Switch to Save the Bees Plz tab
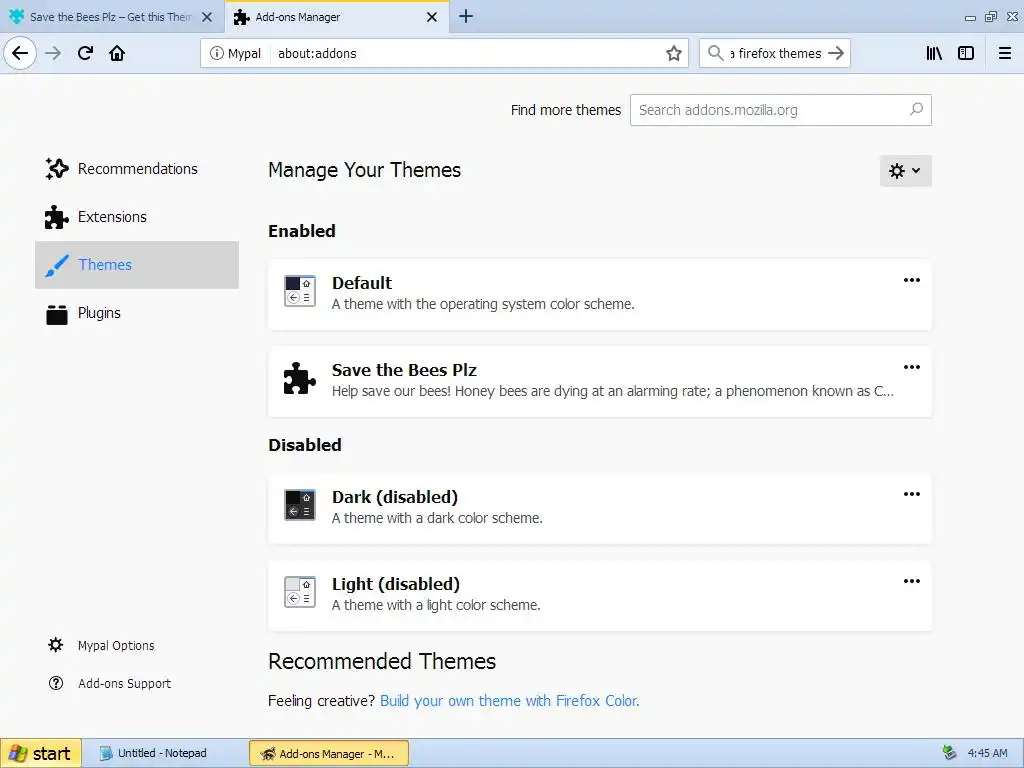1024x768 pixels. click(x=112, y=17)
